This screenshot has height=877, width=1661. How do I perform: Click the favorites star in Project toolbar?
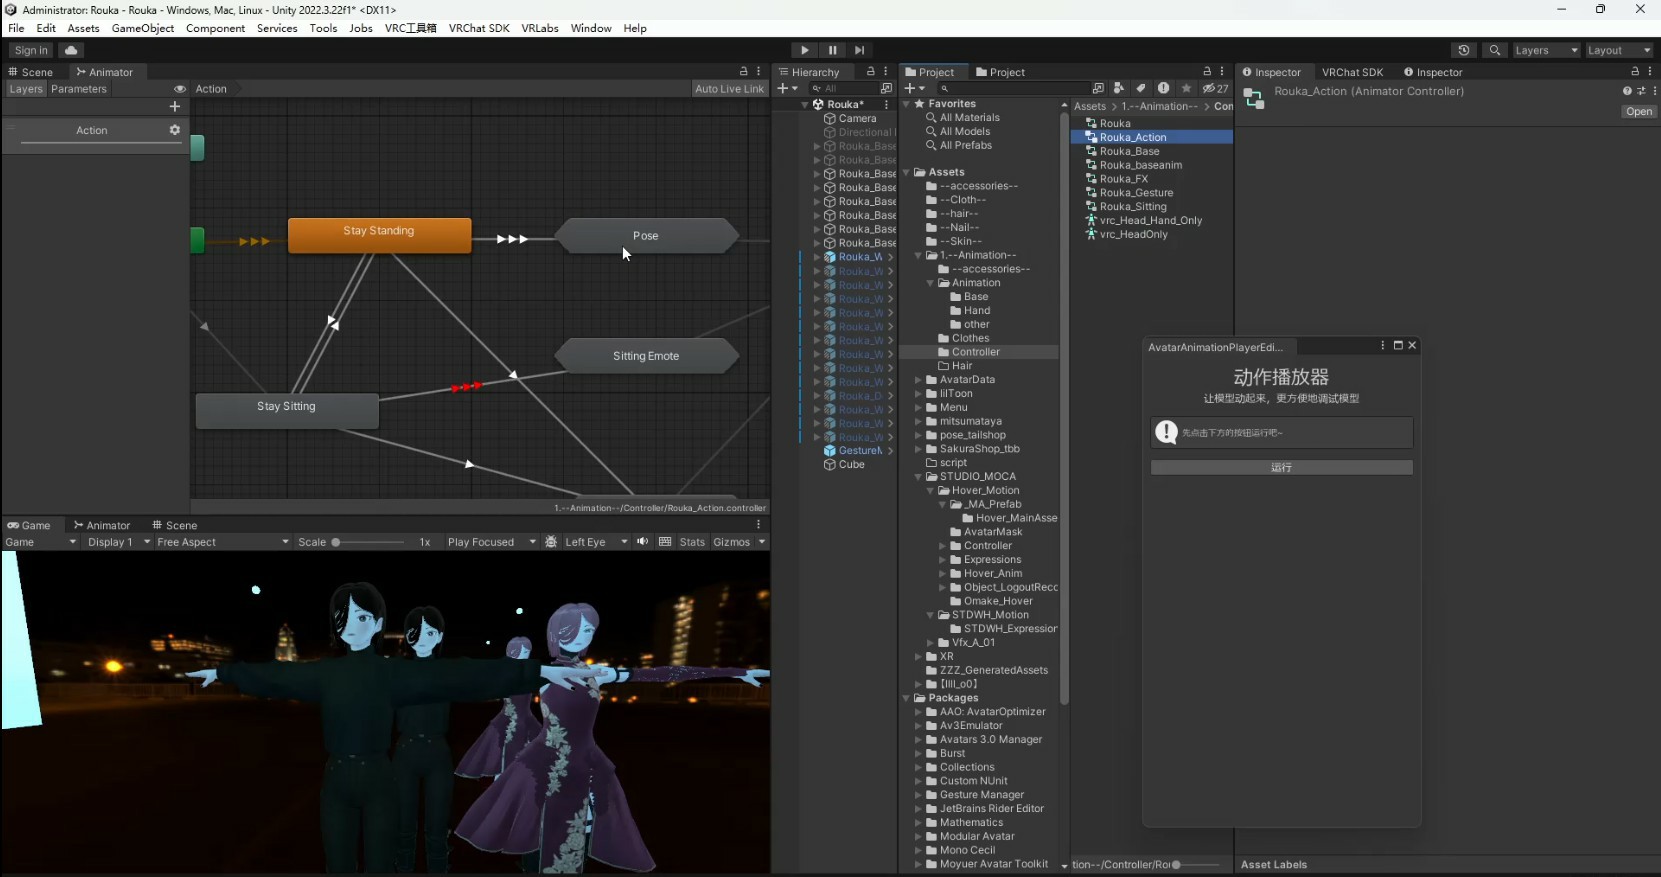1186,88
